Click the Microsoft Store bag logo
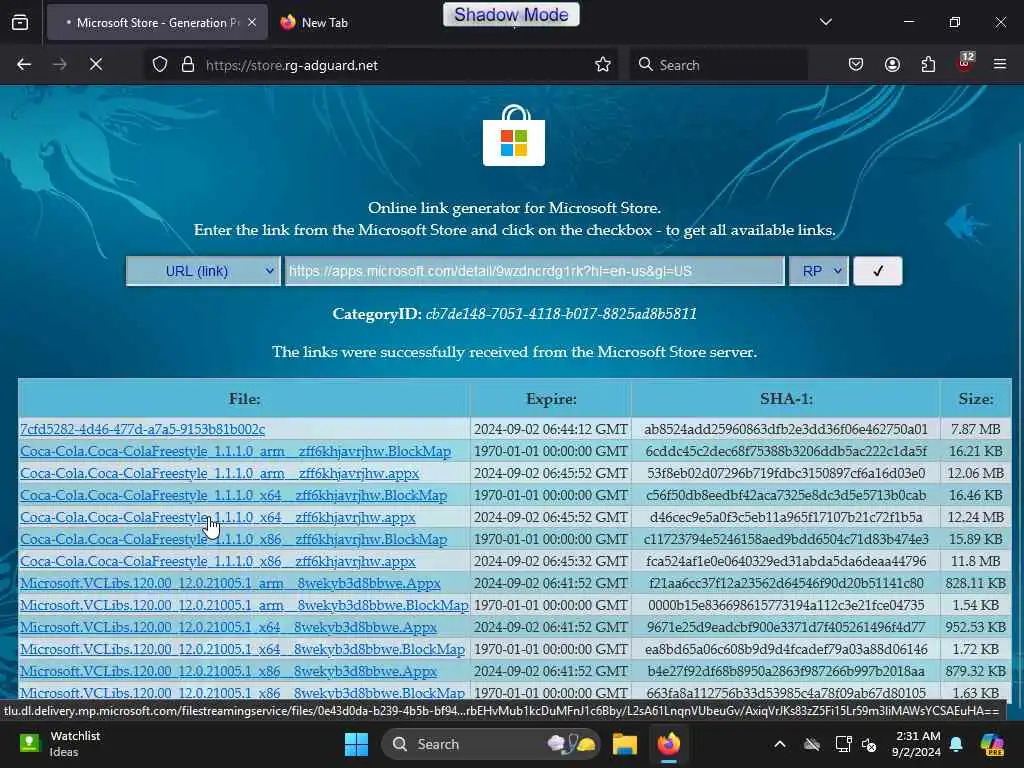1024x768 pixels. pyautogui.click(x=513, y=136)
